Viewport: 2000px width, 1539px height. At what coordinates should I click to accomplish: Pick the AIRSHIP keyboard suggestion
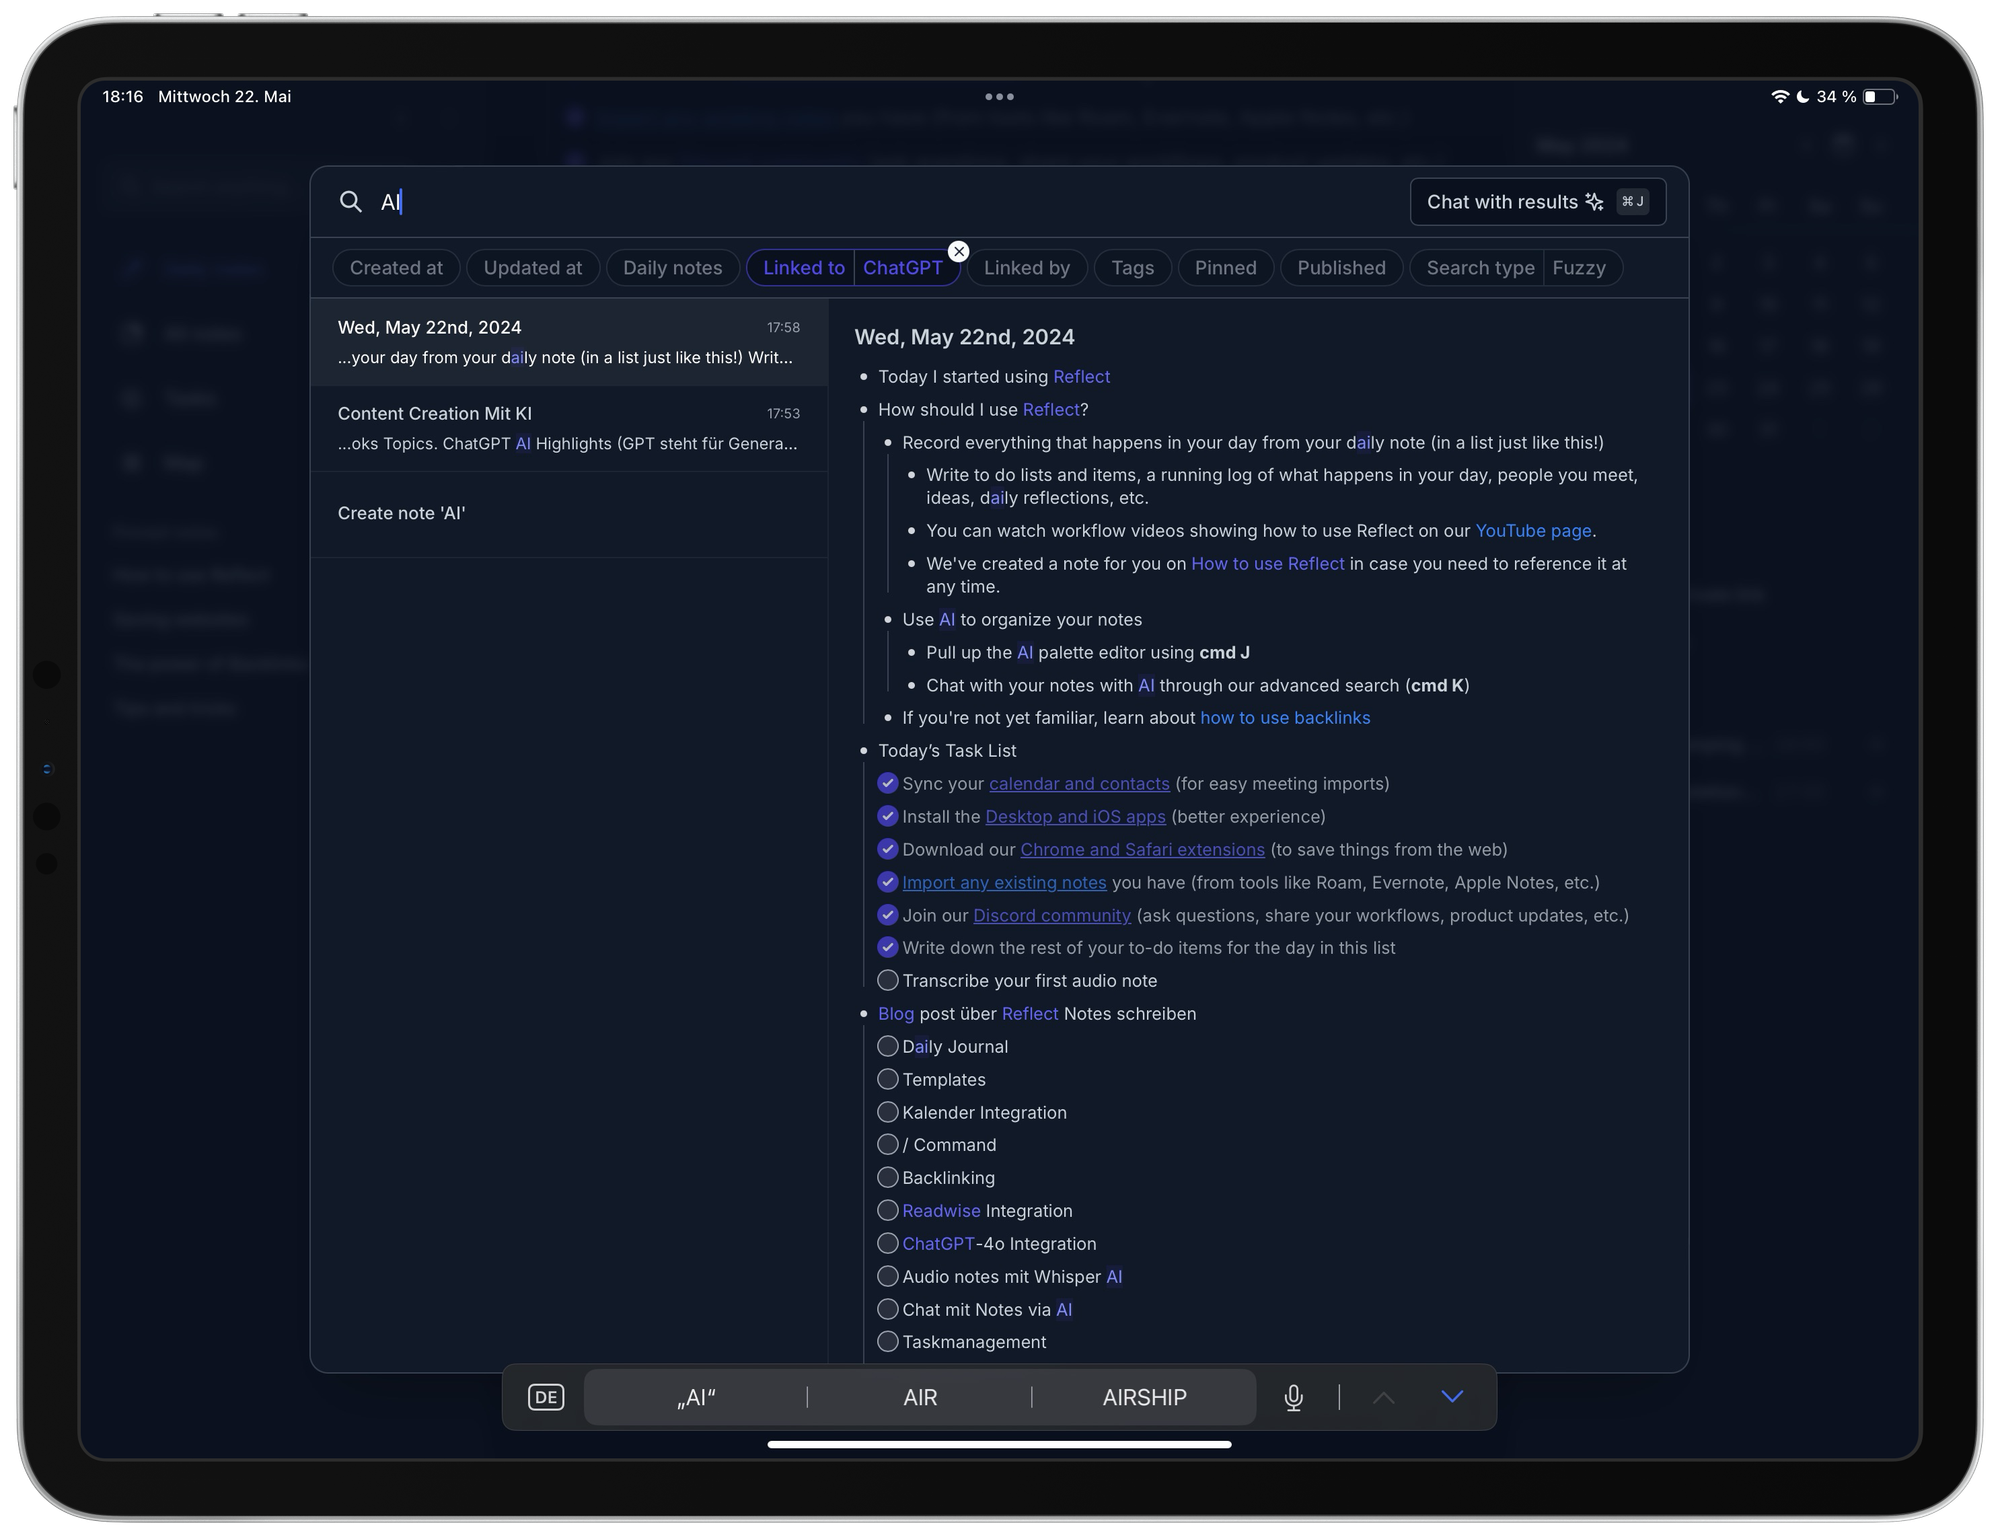coord(1144,1397)
